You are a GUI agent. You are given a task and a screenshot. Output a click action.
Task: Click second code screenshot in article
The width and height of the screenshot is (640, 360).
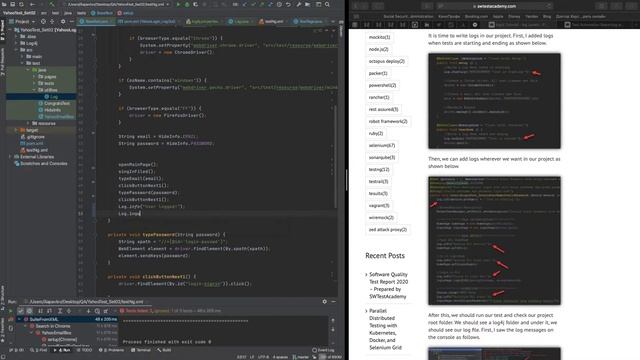(494, 240)
